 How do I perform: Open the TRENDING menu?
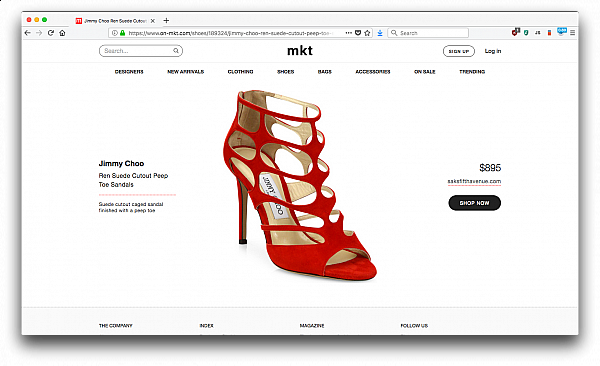(472, 72)
